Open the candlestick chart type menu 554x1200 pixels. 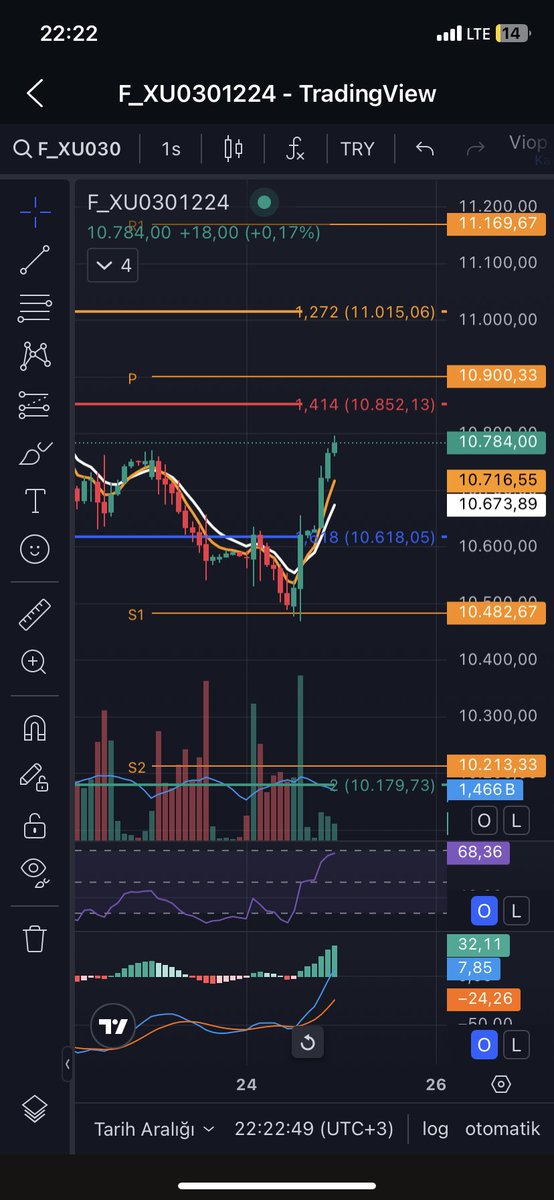pos(233,149)
